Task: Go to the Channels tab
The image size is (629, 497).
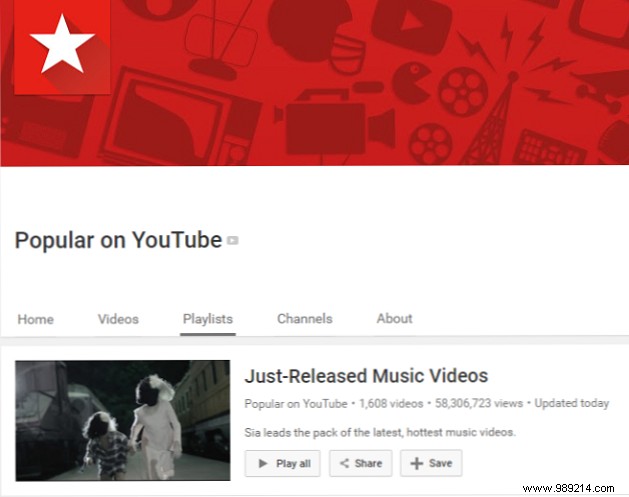Action: tap(305, 319)
